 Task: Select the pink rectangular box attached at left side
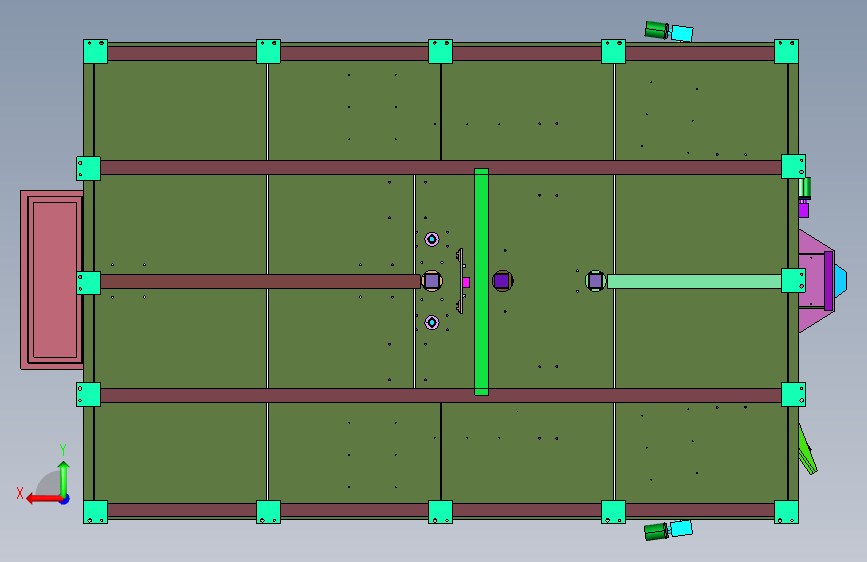pyautogui.click(x=52, y=280)
